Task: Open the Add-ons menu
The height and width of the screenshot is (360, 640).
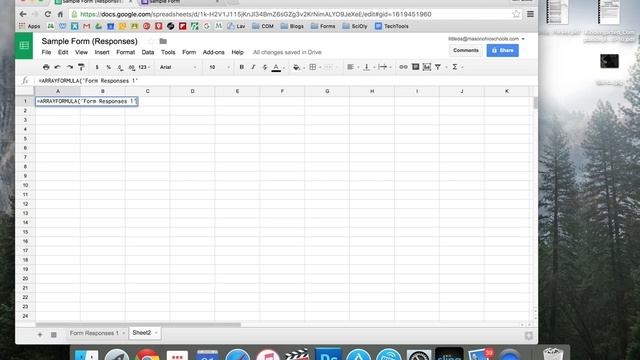Action: (x=213, y=52)
